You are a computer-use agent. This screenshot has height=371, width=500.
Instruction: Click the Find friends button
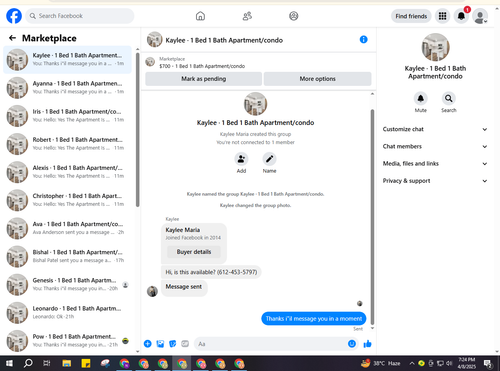click(411, 16)
